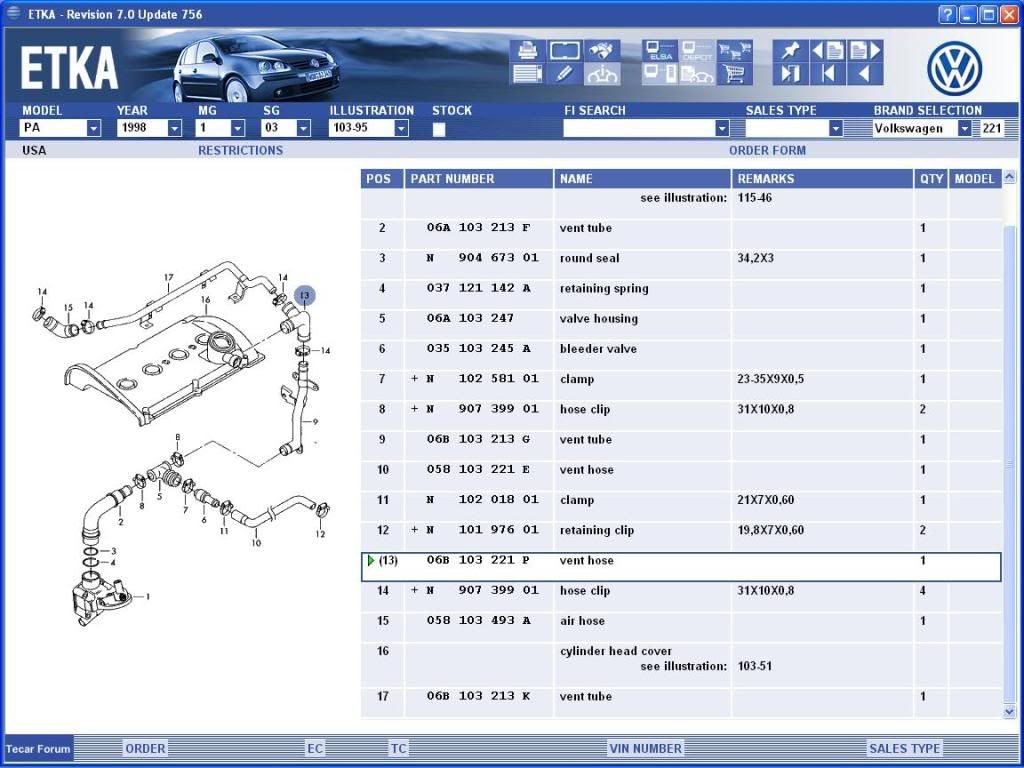Click the parts list scrollbar down arrow
1024x768 pixels.
[1009, 711]
